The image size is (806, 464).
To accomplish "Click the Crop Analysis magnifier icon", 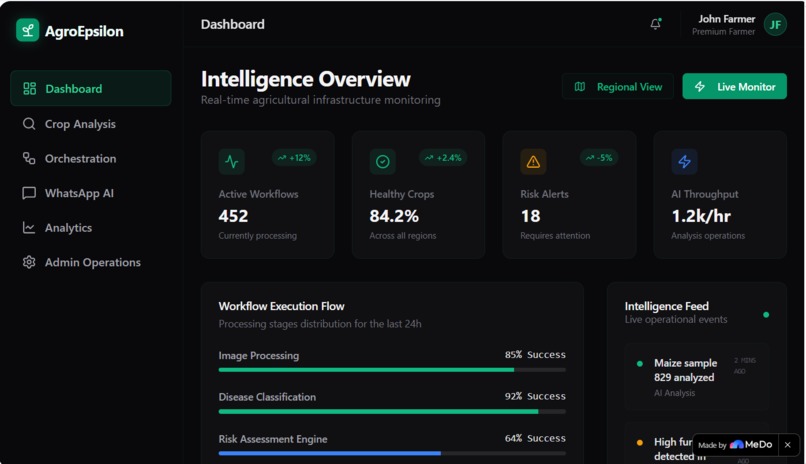I will tap(29, 124).
